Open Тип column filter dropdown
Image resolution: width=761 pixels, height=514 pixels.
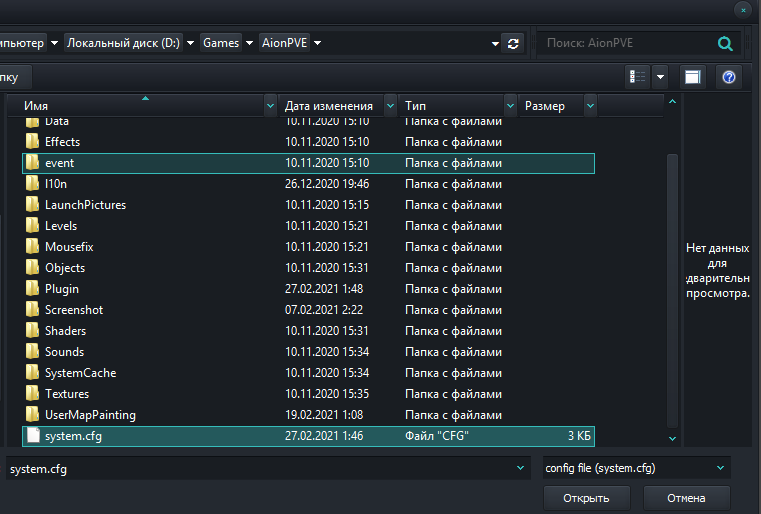[x=510, y=106]
